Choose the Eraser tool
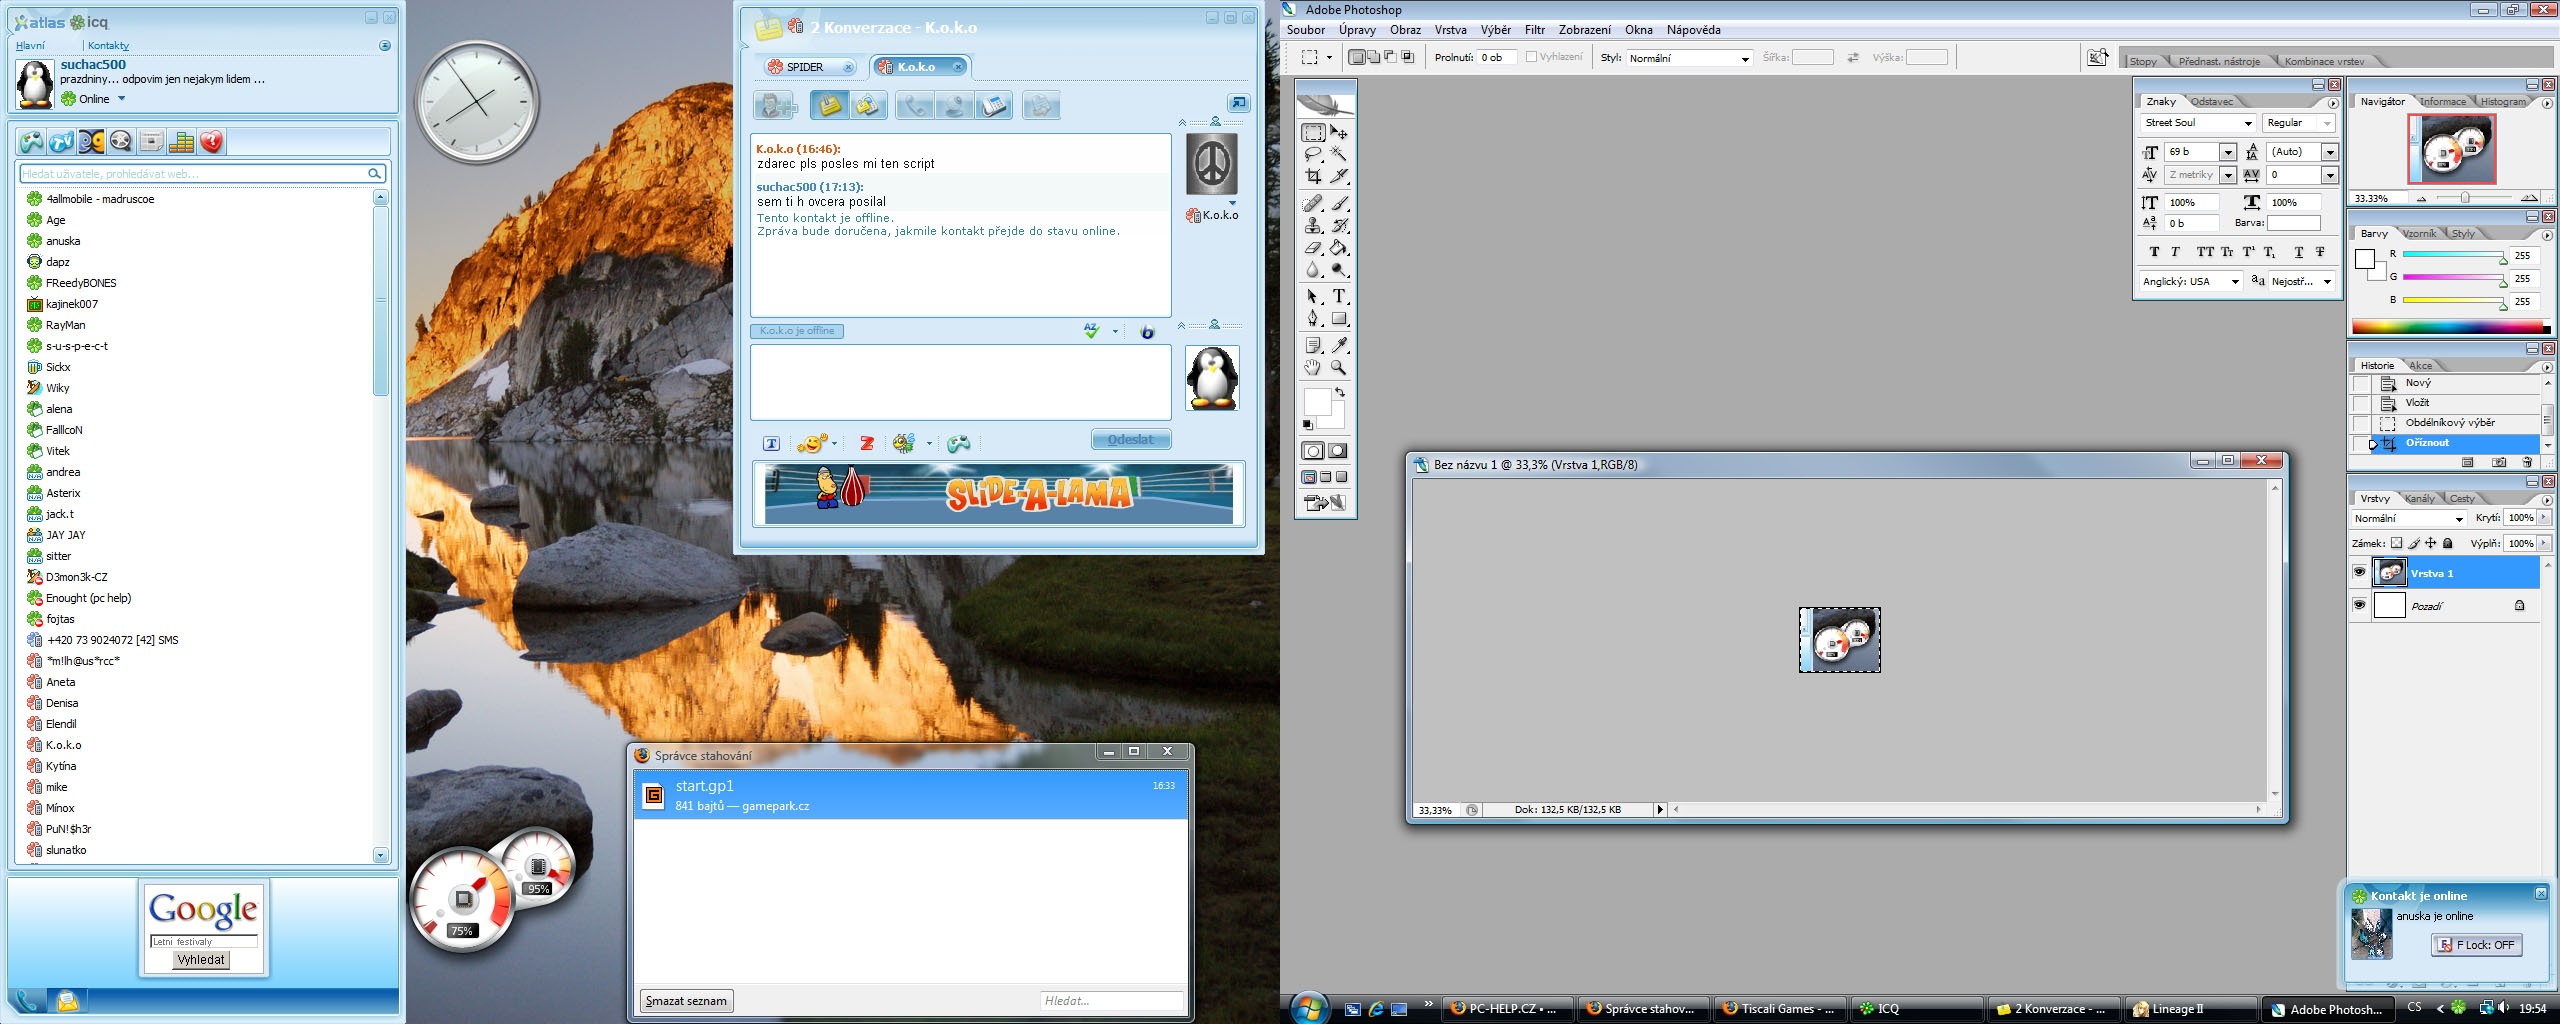 tap(1313, 248)
